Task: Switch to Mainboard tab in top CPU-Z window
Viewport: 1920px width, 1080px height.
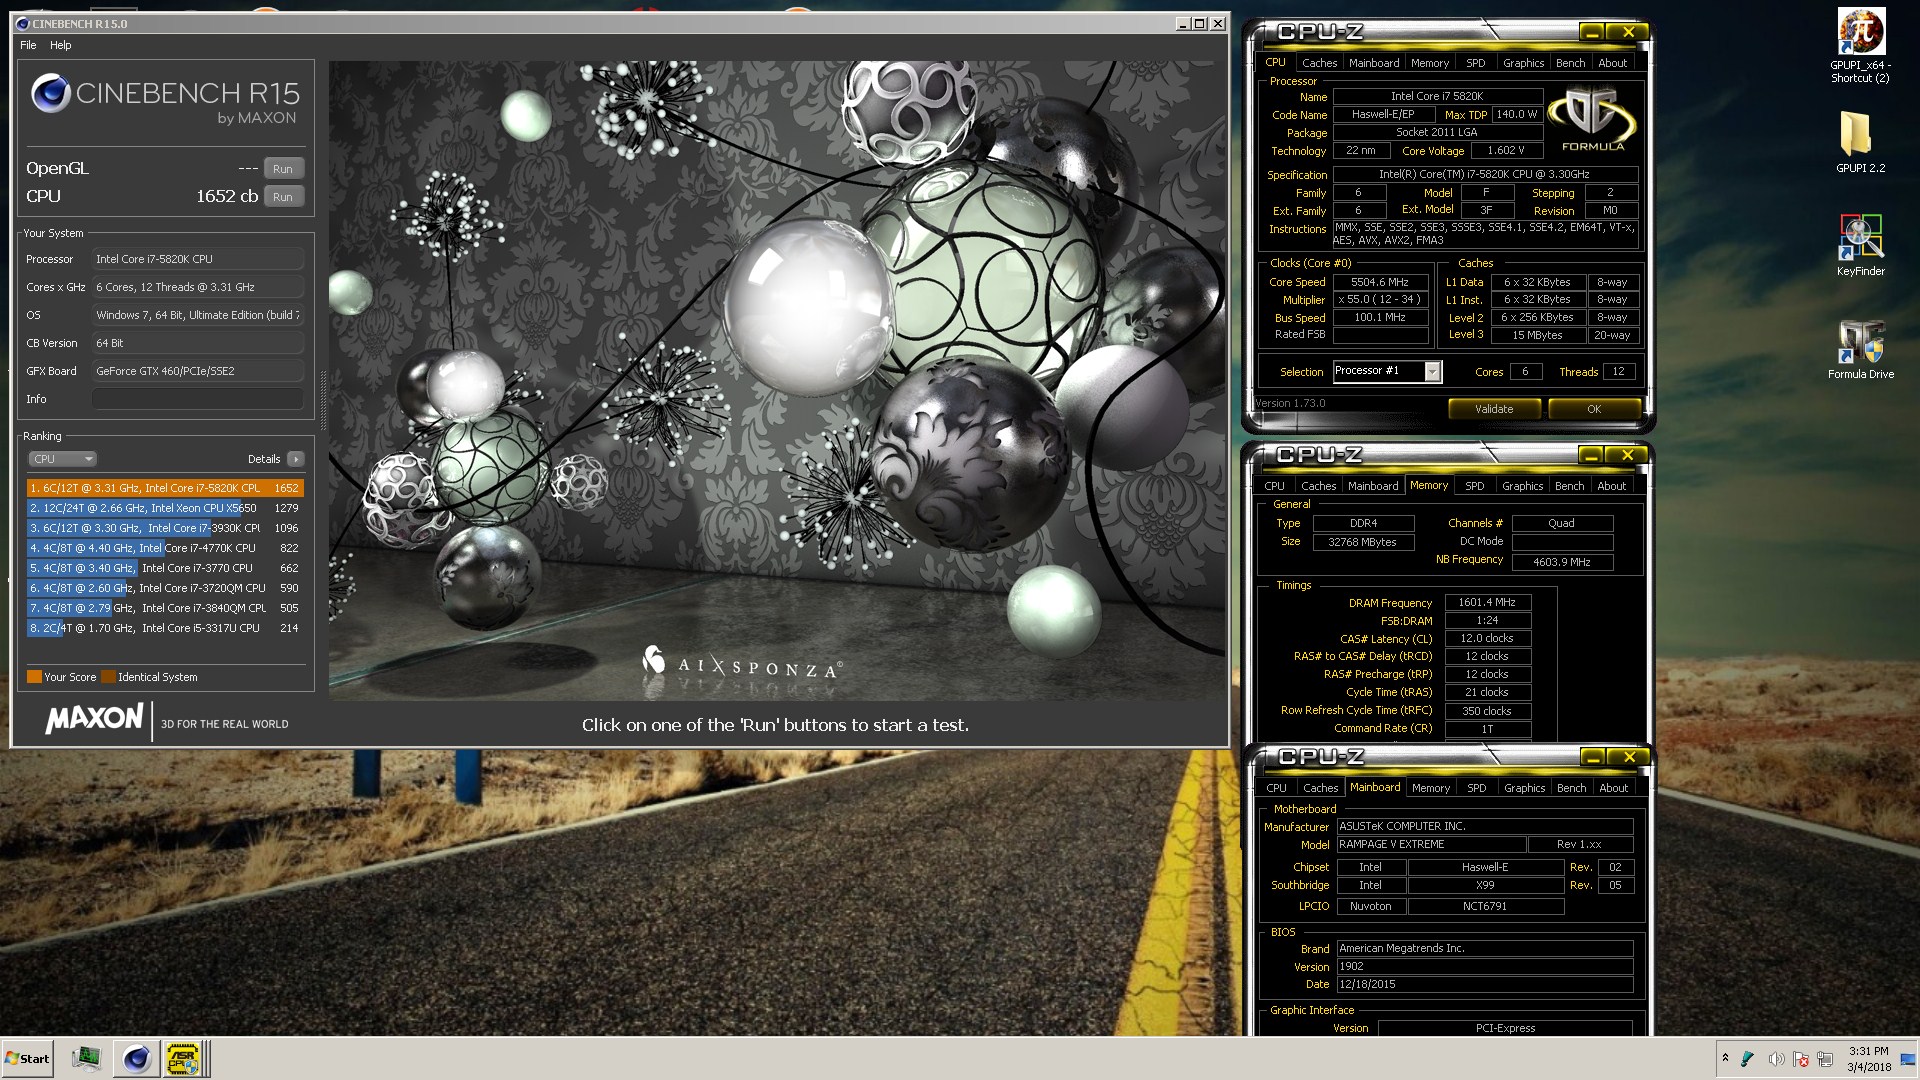Action: click(x=1374, y=63)
